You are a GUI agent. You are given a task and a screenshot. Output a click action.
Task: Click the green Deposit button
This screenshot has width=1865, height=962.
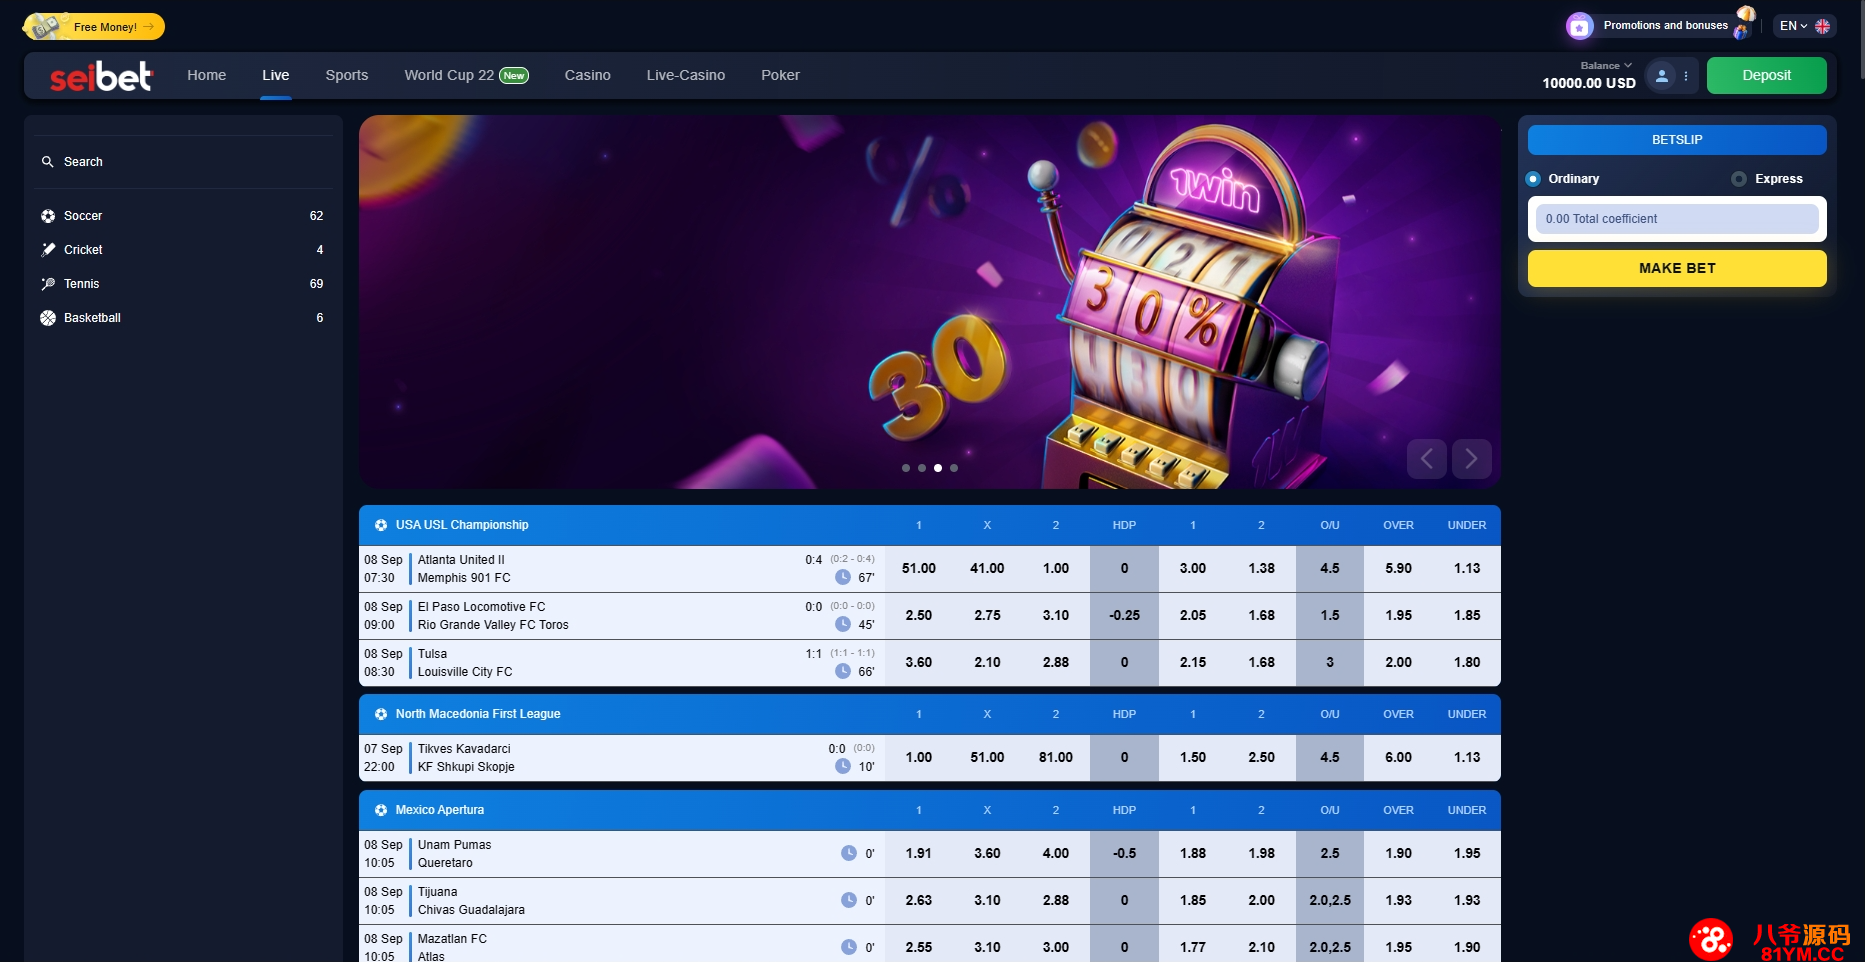(1767, 76)
